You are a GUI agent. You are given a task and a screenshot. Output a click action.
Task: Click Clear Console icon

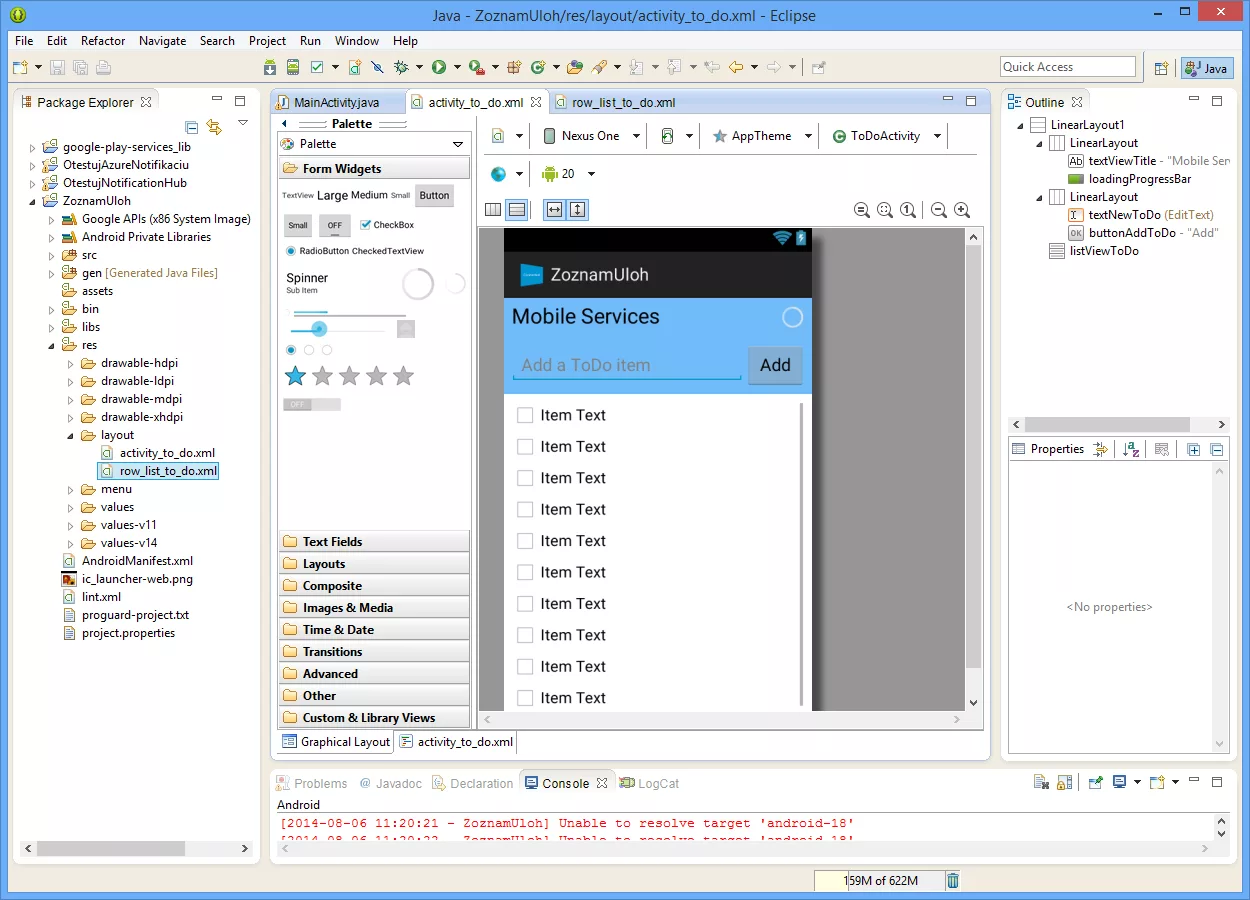pyautogui.click(x=1041, y=782)
